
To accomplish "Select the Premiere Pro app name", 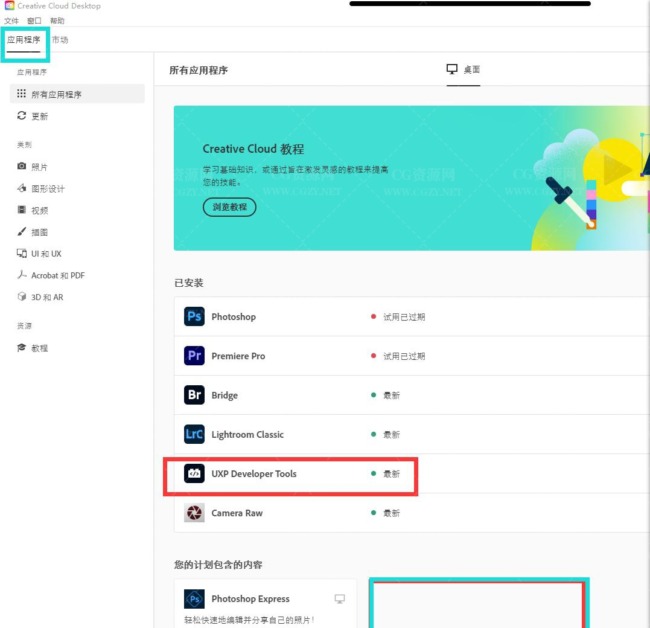I will point(238,356).
